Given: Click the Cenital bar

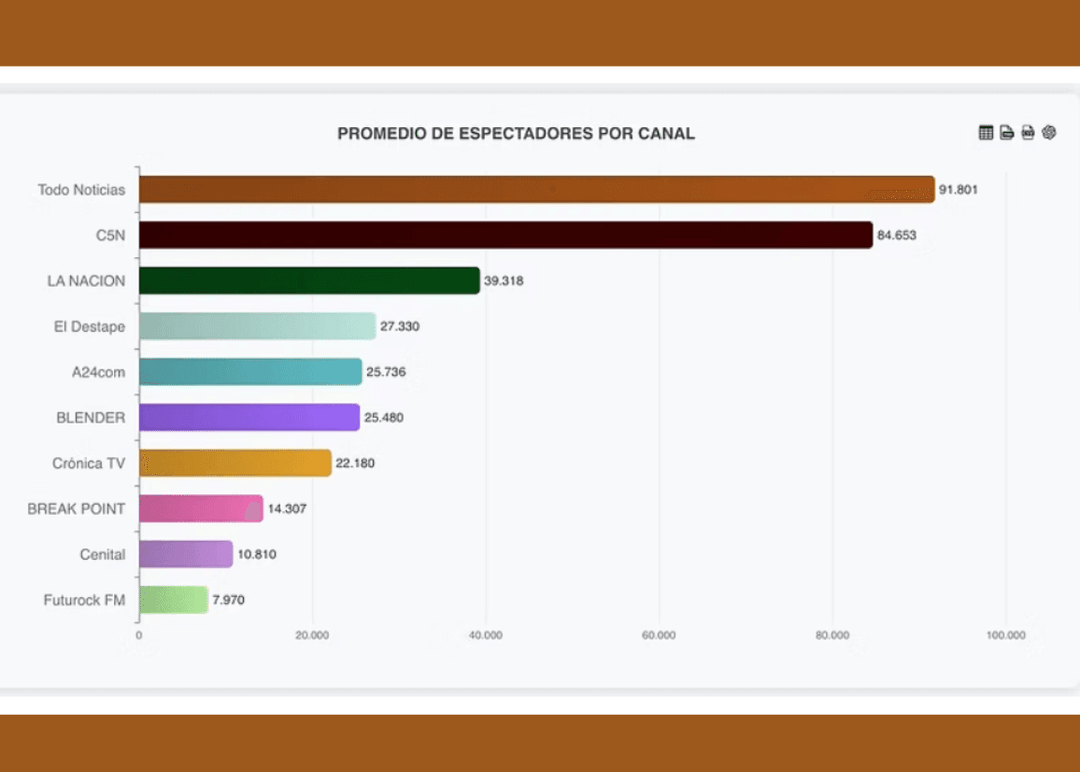Looking at the screenshot, I should click(185, 554).
